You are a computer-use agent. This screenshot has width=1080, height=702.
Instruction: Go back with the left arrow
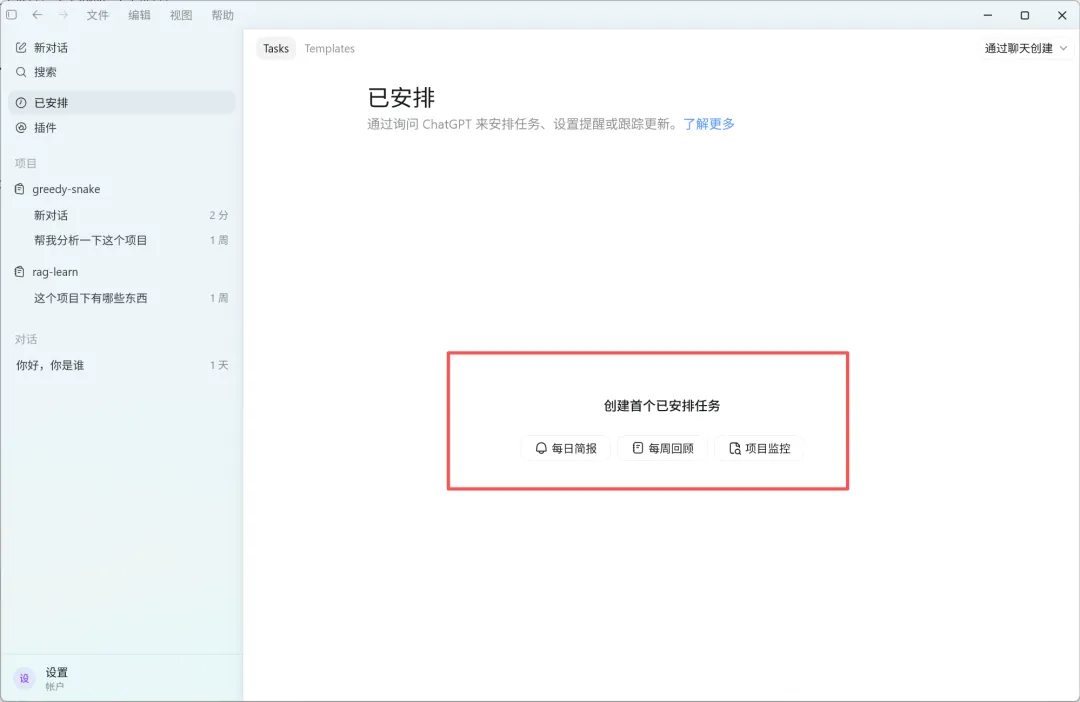tap(37, 14)
